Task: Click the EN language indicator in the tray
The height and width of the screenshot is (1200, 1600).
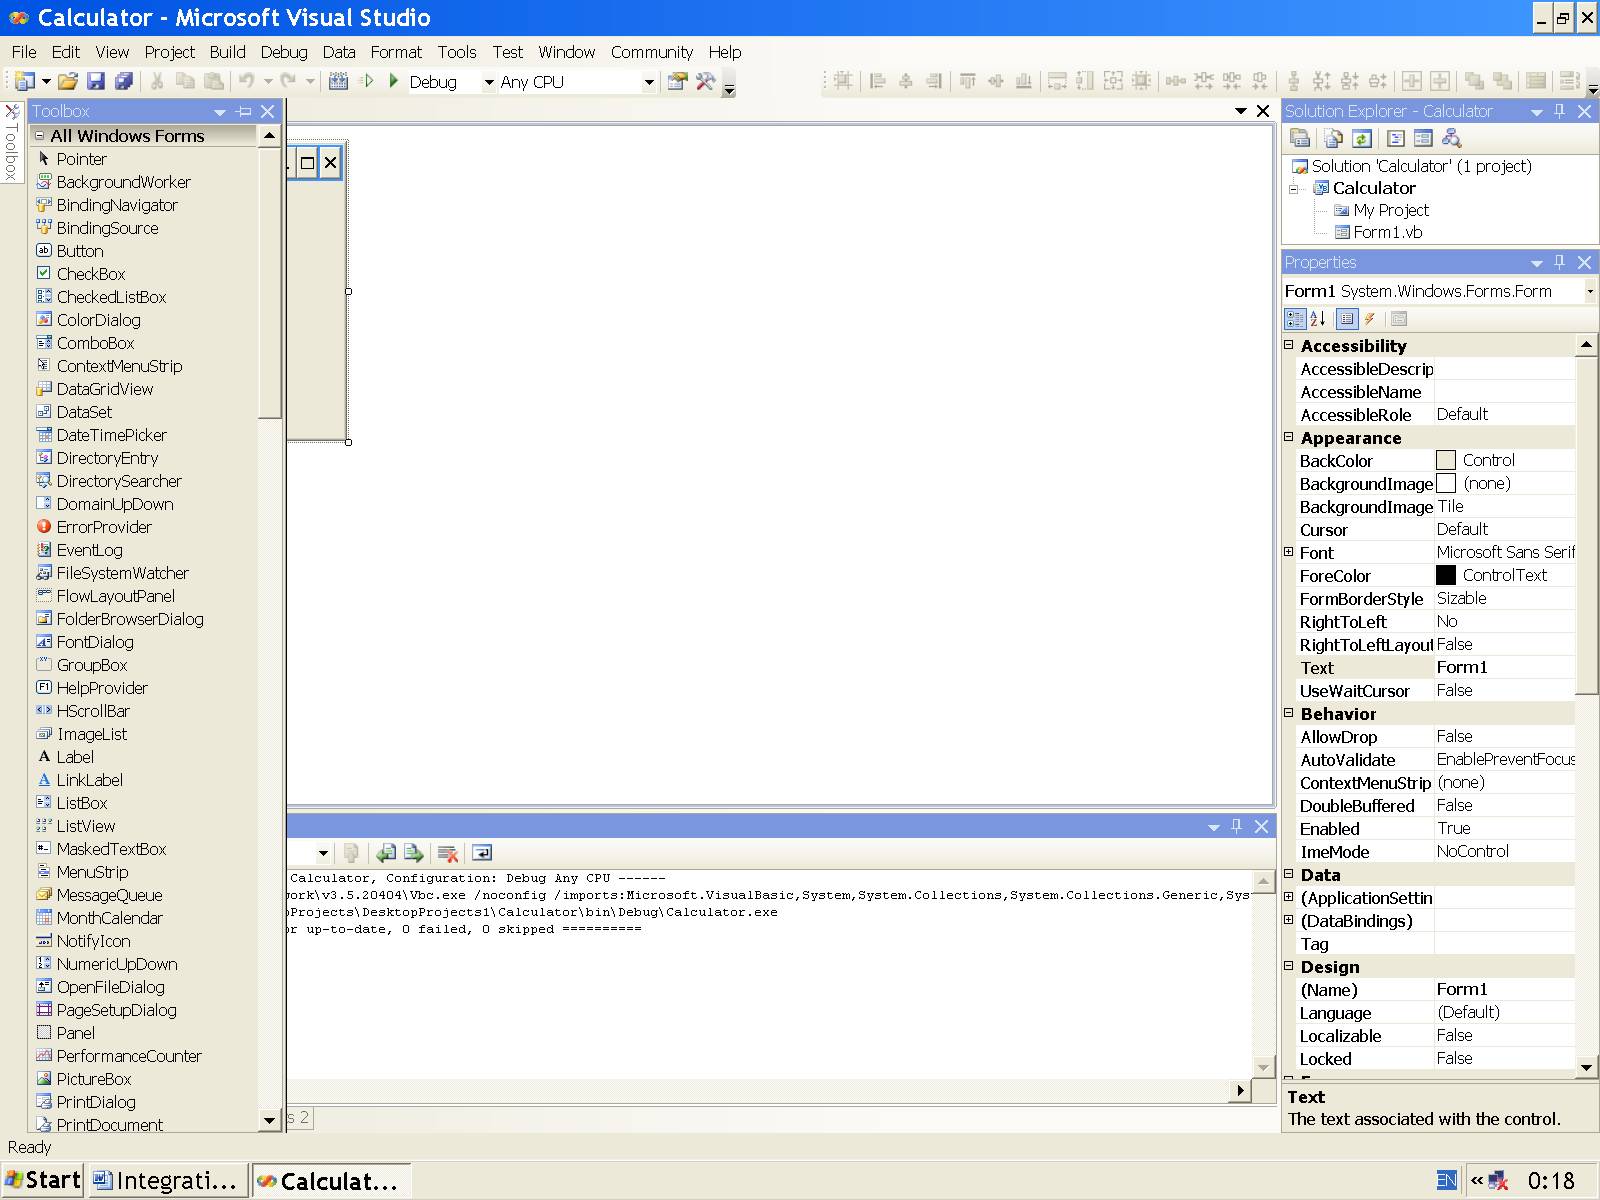Action: coord(1446,1181)
